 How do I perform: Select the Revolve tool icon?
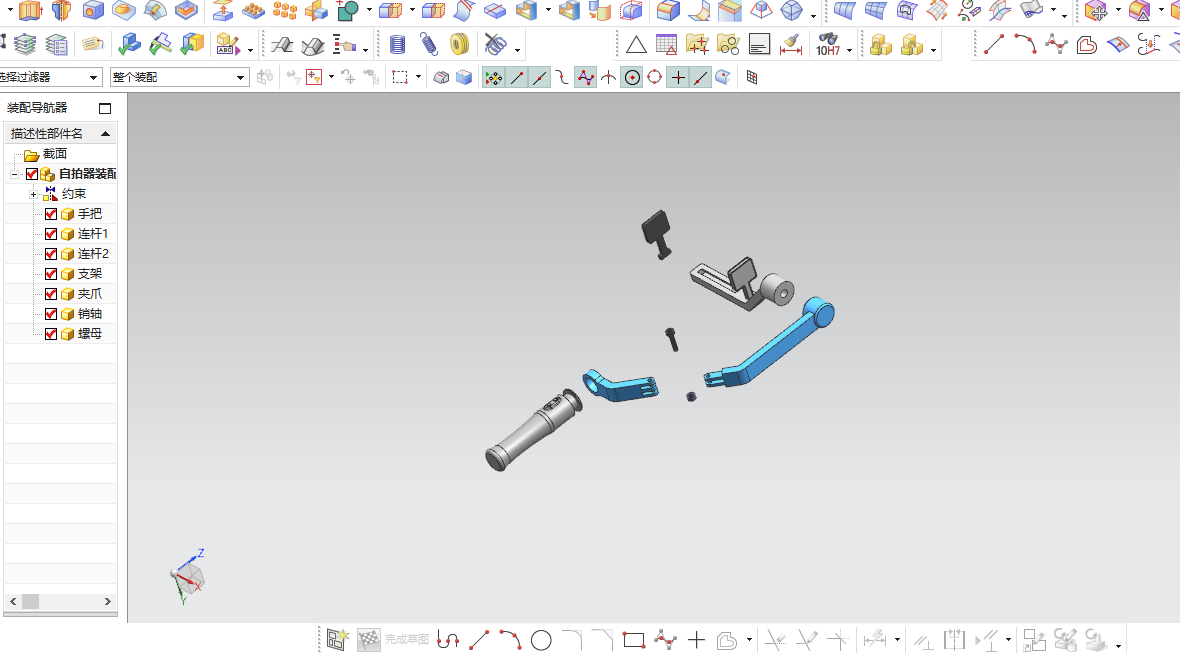(x=61, y=11)
